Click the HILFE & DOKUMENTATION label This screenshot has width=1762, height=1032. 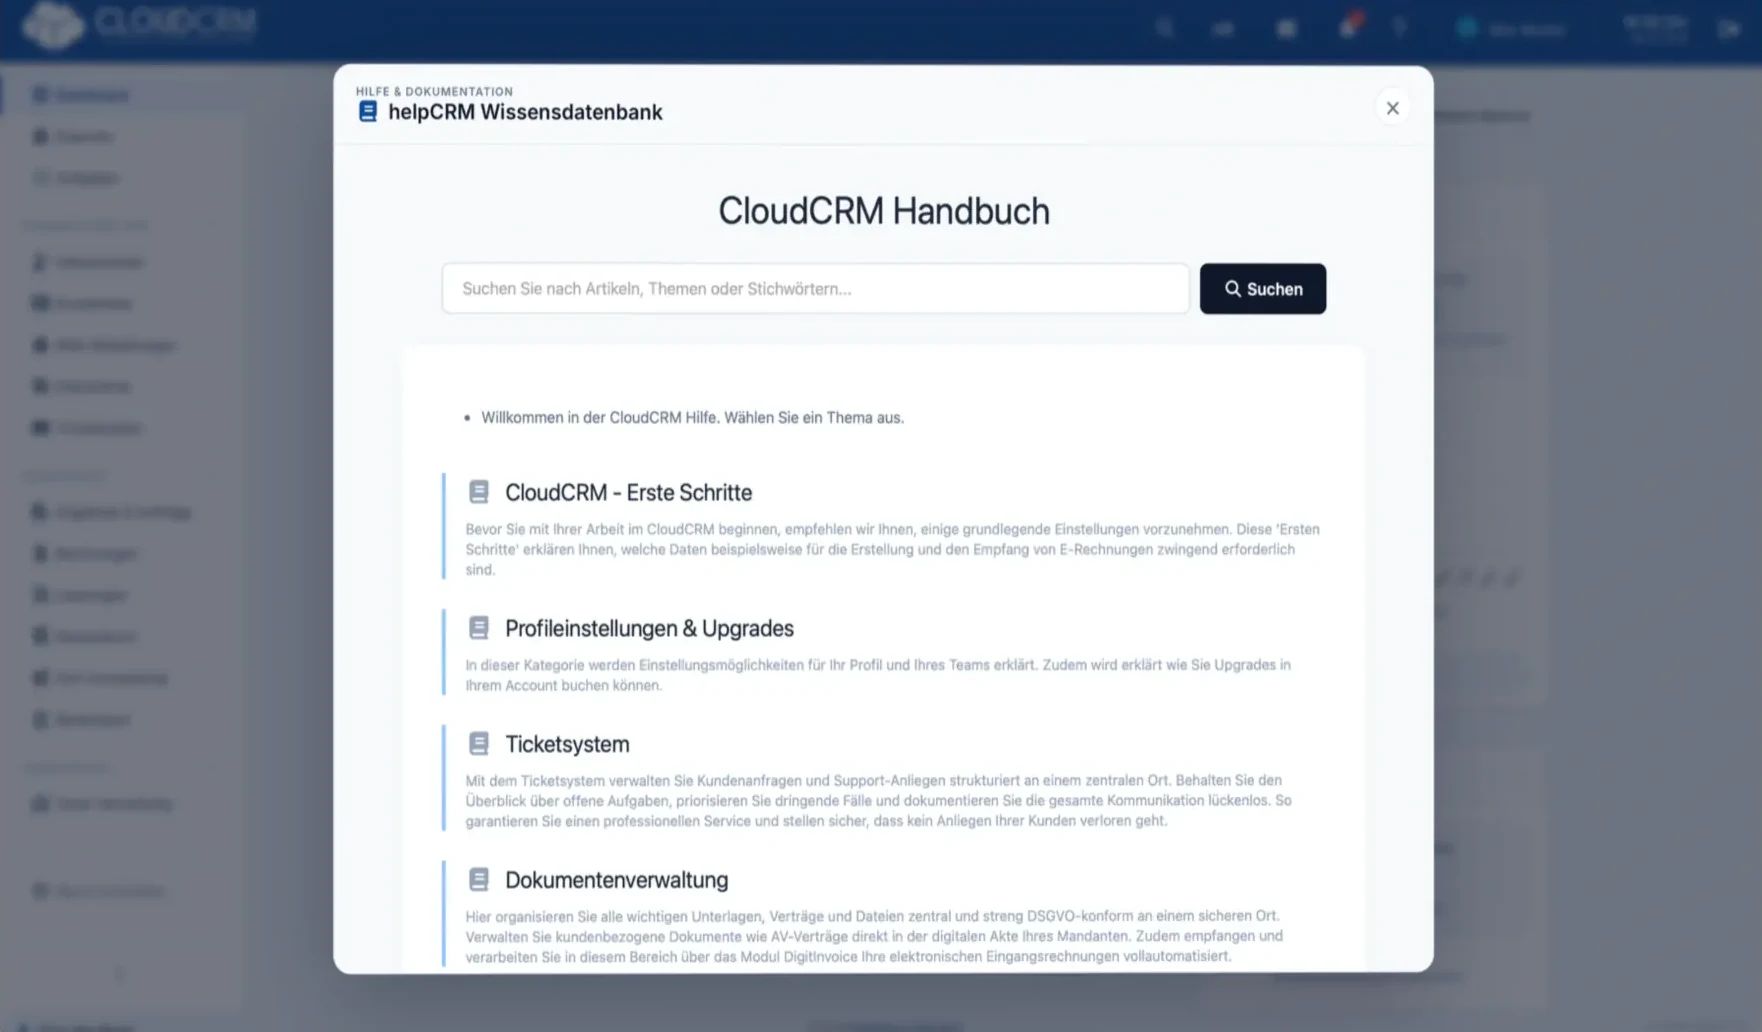coord(434,91)
